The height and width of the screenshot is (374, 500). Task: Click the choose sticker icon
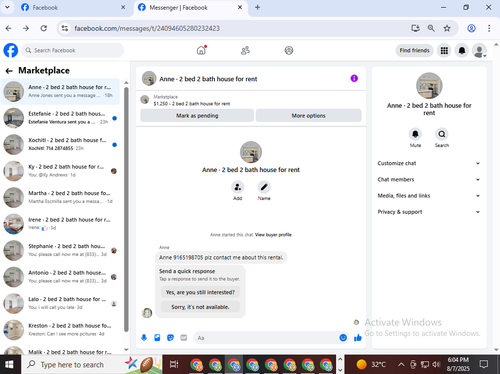point(170,338)
